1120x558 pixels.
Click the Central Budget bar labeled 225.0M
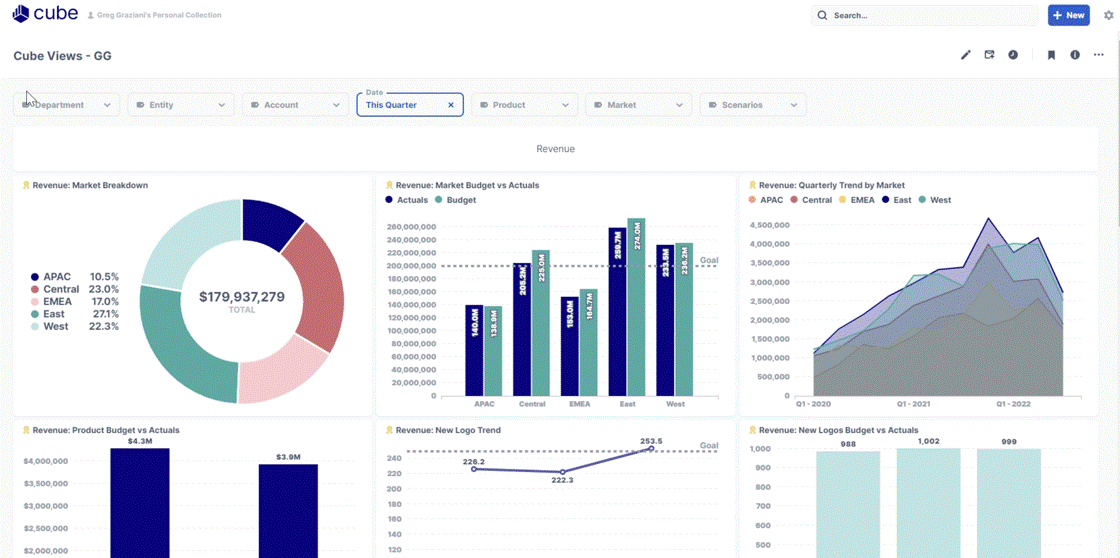541,323
